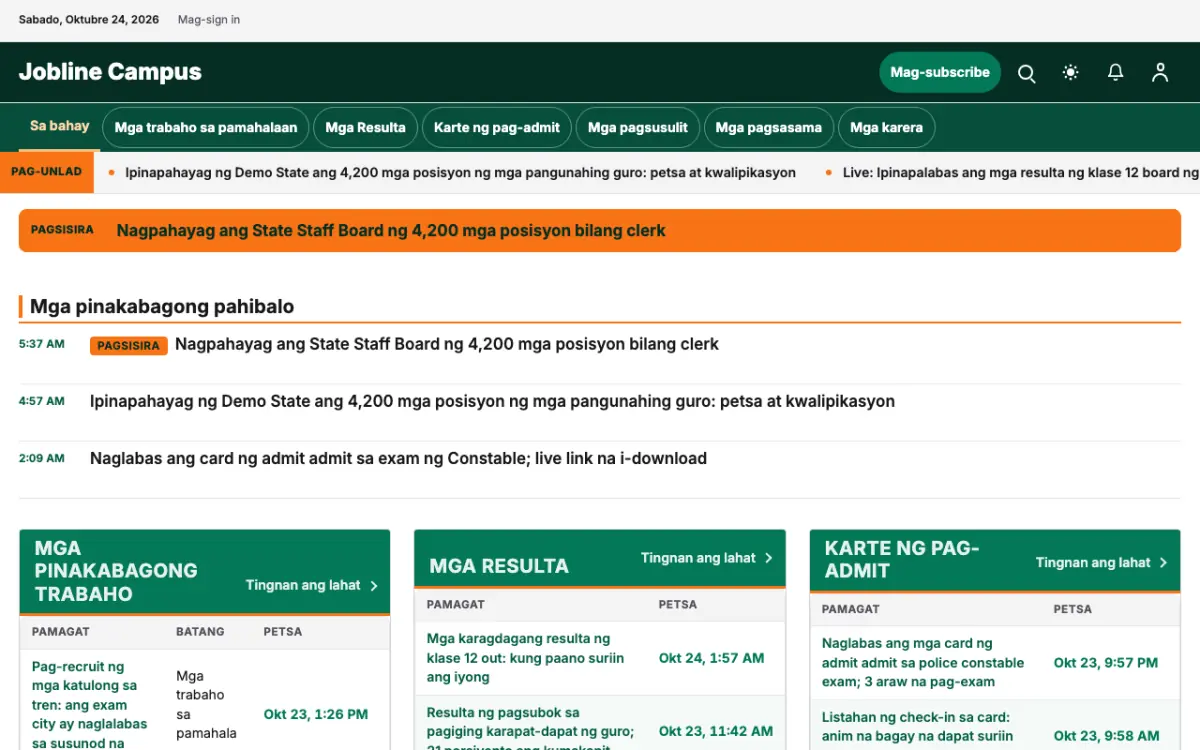Open Mga trabaho sa pamahalaan tab
Viewport: 1200px width, 750px height.
pos(206,128)
